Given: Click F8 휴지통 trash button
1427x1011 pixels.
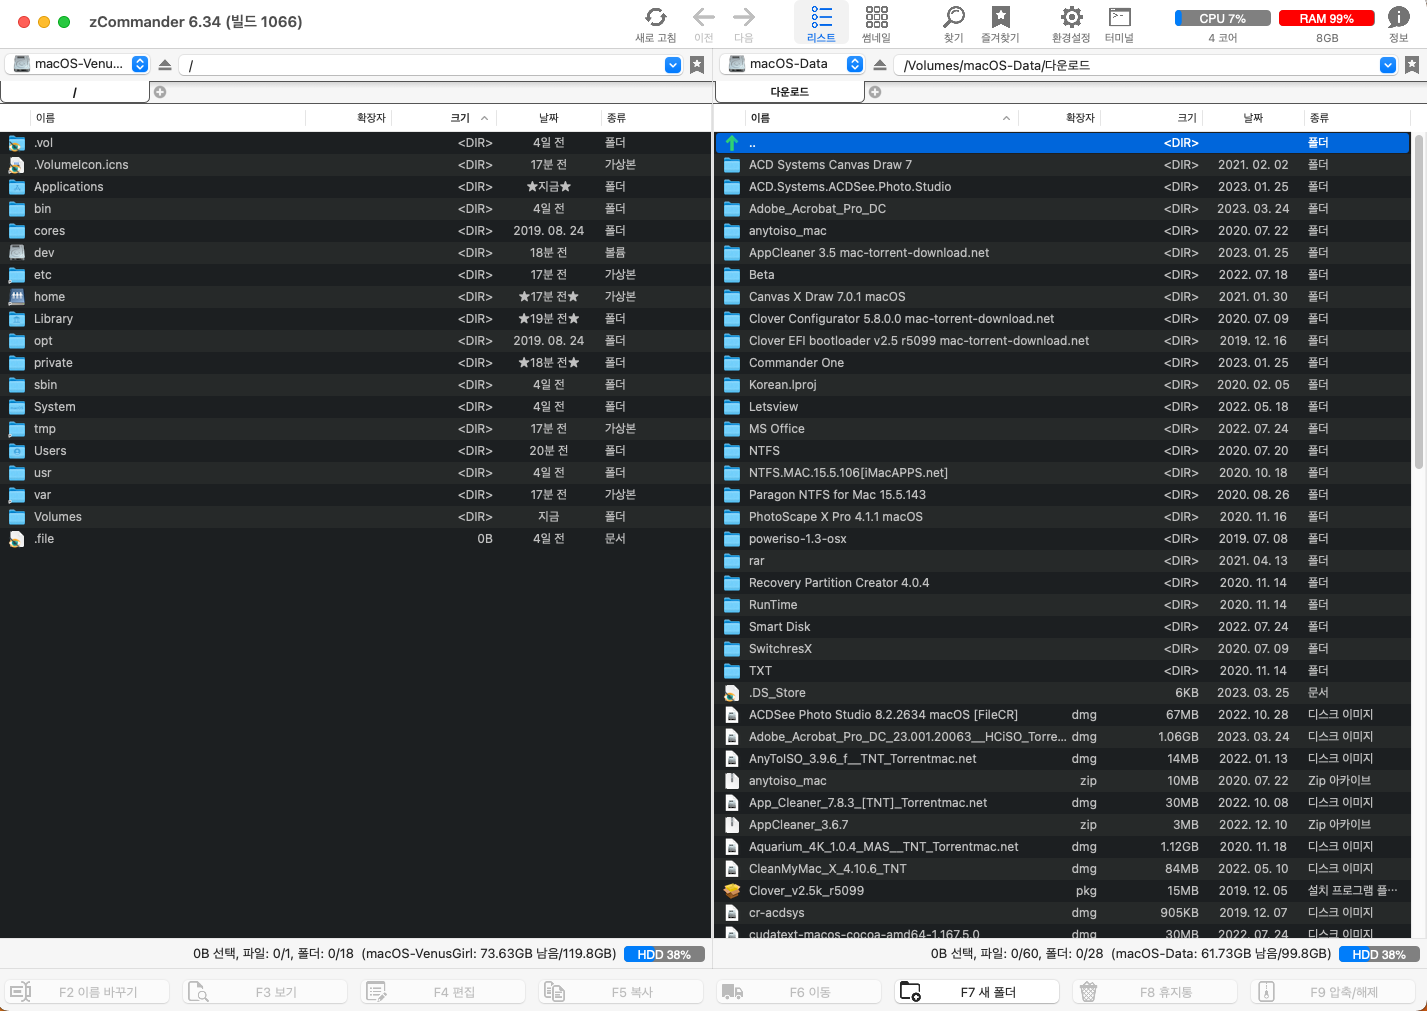Looking at the screenshot, I should (x=1156, y=992).
